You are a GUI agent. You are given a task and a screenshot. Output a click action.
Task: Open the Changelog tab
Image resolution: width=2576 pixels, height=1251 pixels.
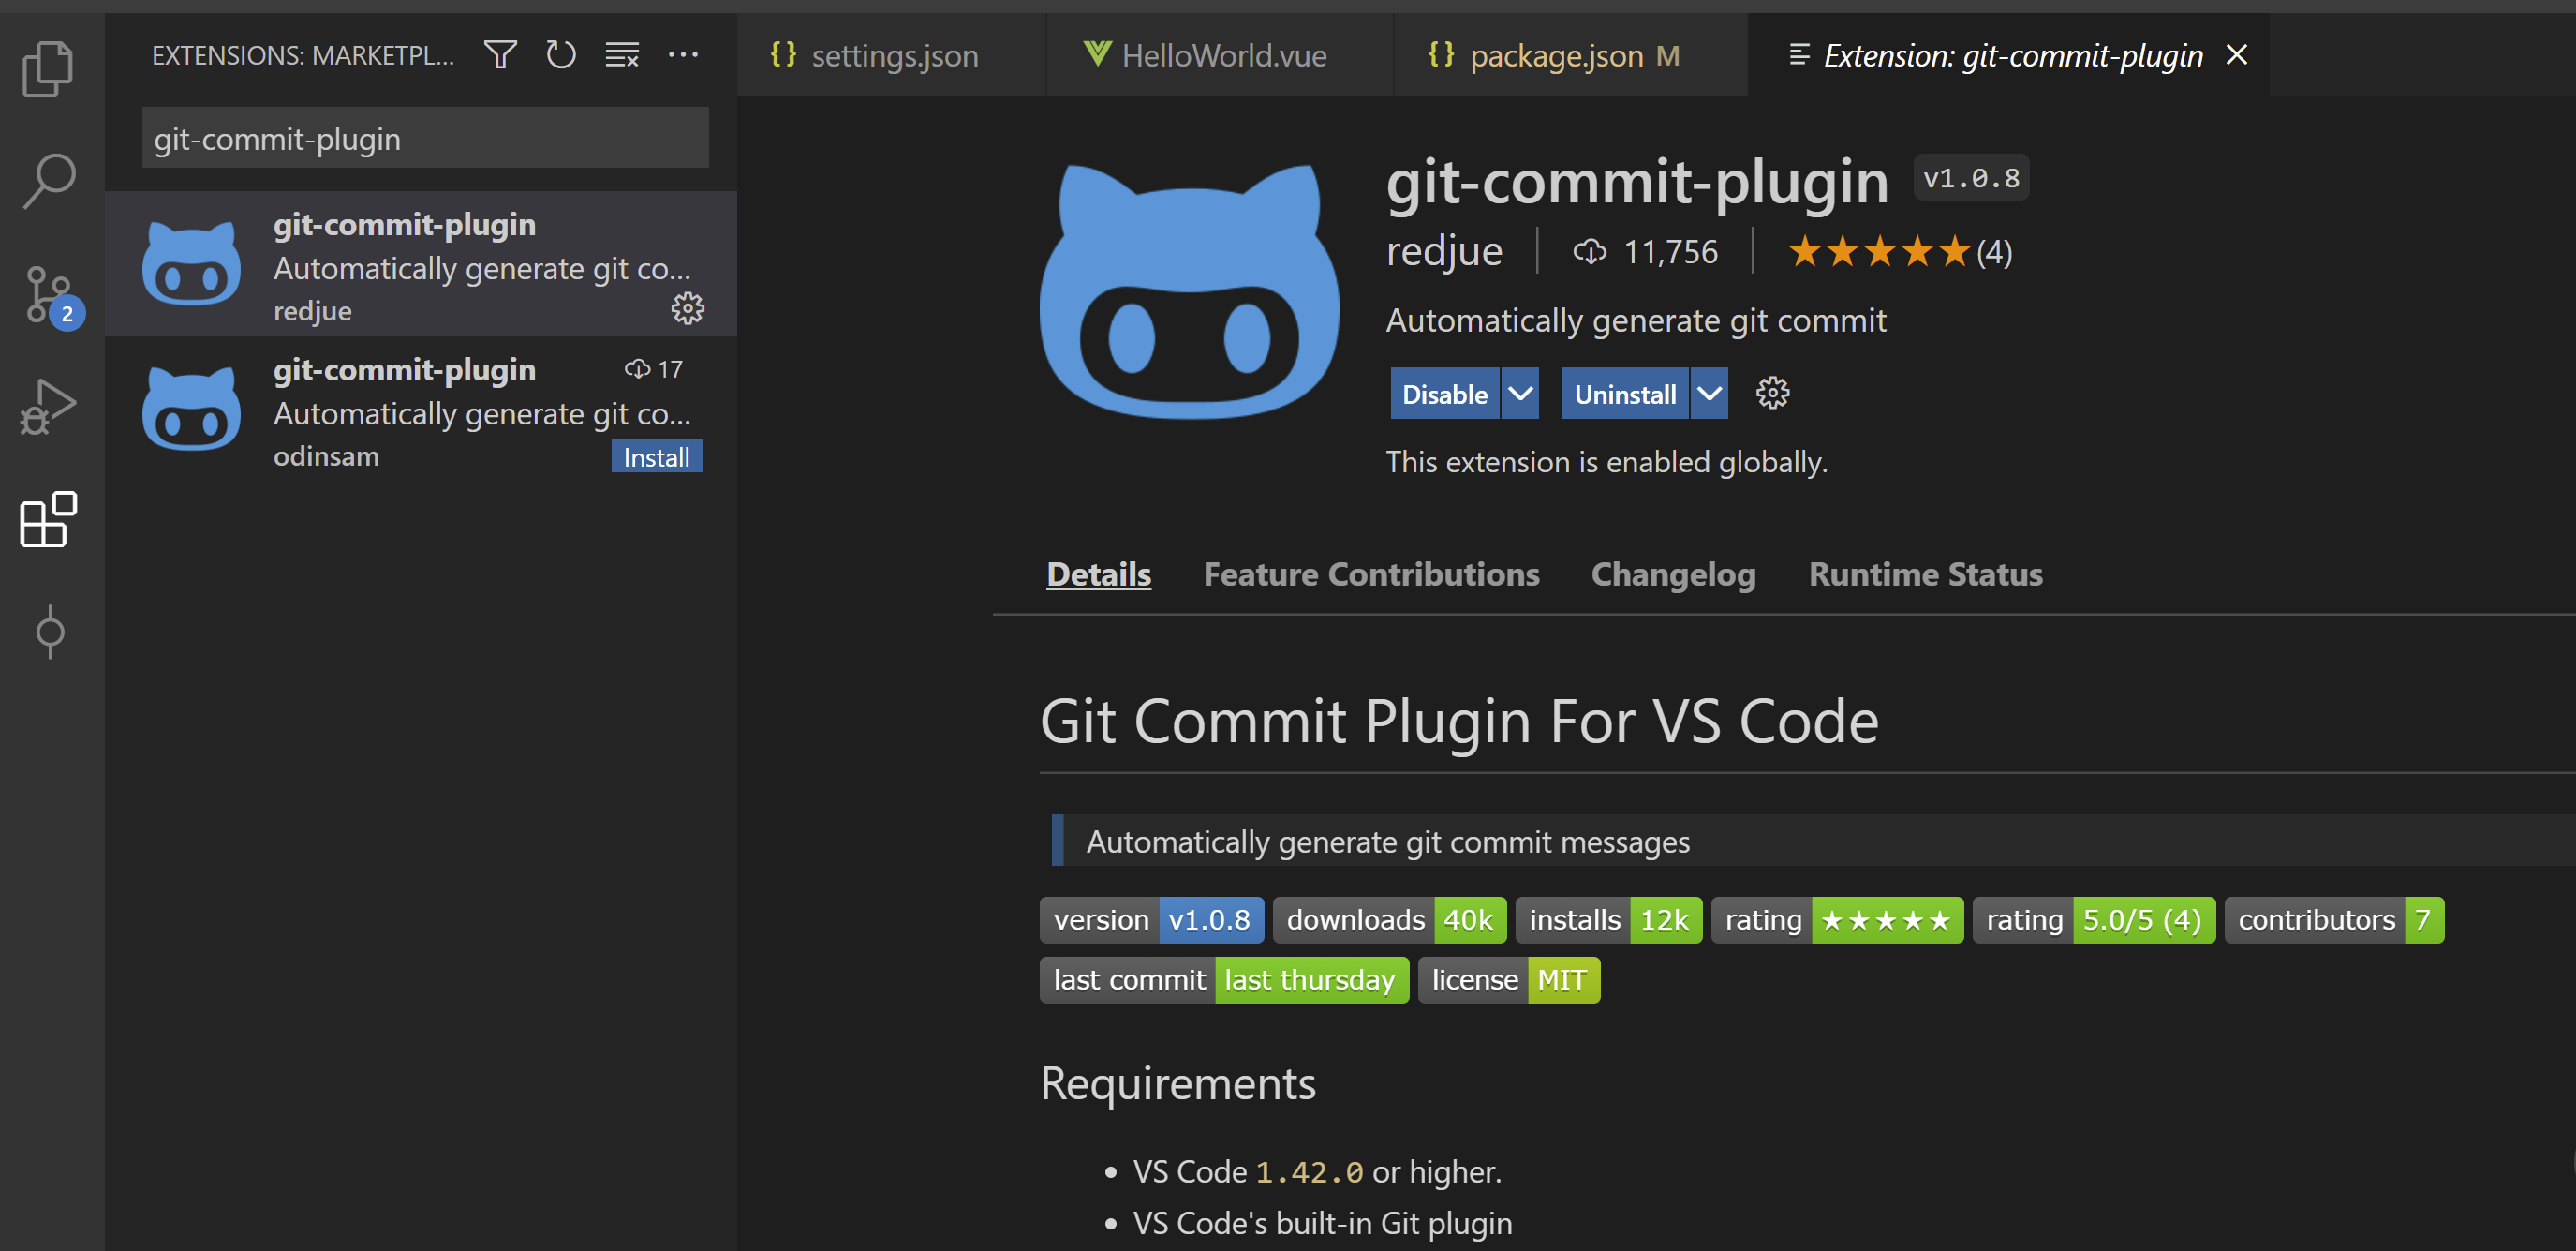pyautogui.click(x=1673, y=574)
